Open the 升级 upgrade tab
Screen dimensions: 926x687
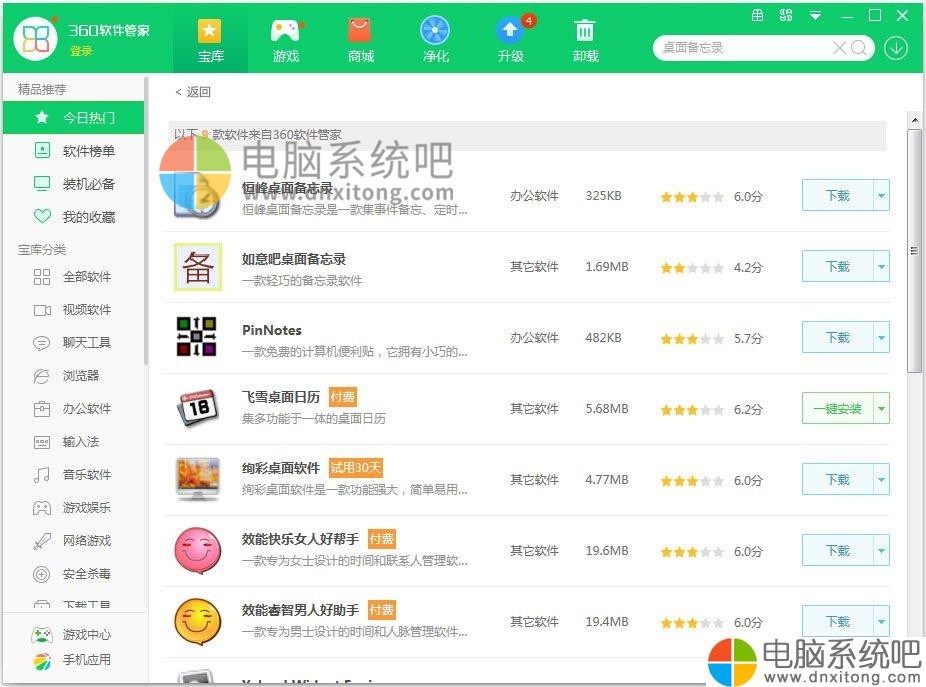coord(511,40)
